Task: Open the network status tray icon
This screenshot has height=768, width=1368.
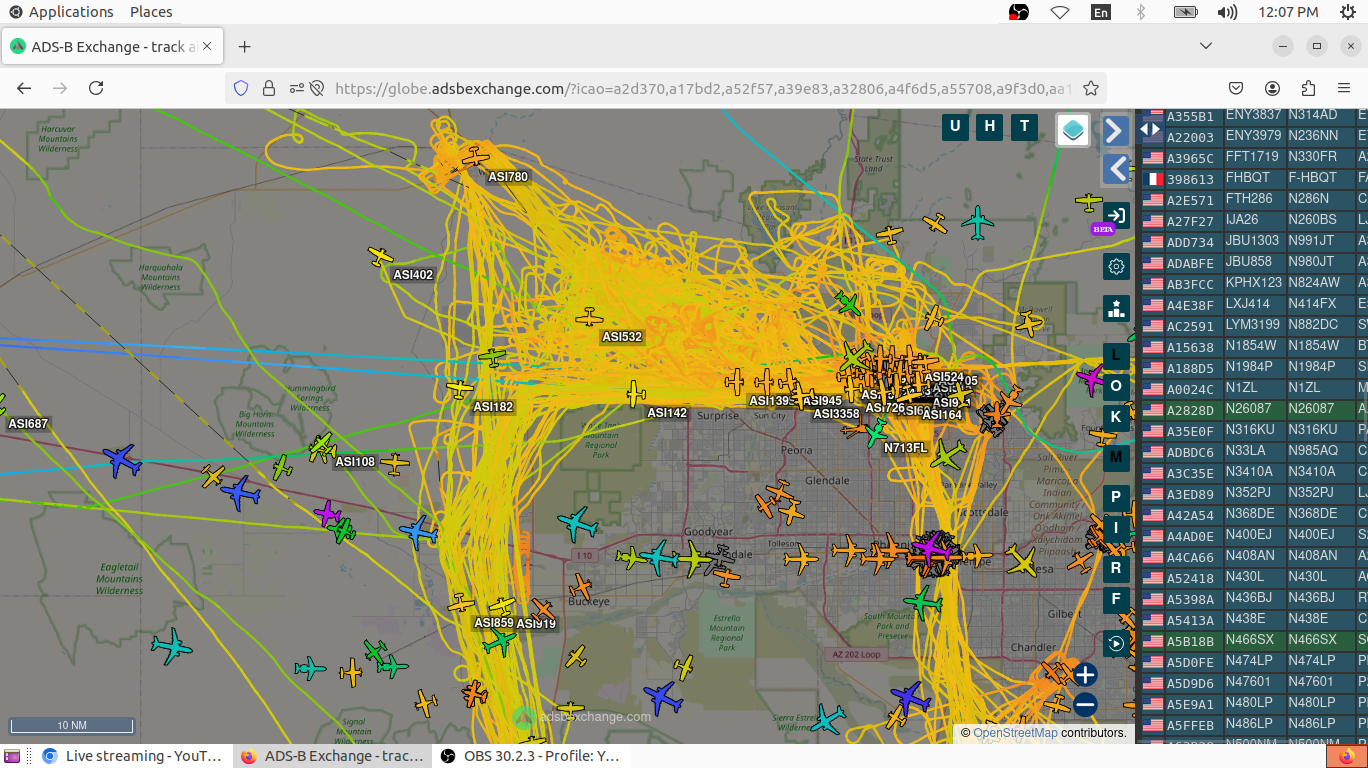Action: pos(1060,12)
